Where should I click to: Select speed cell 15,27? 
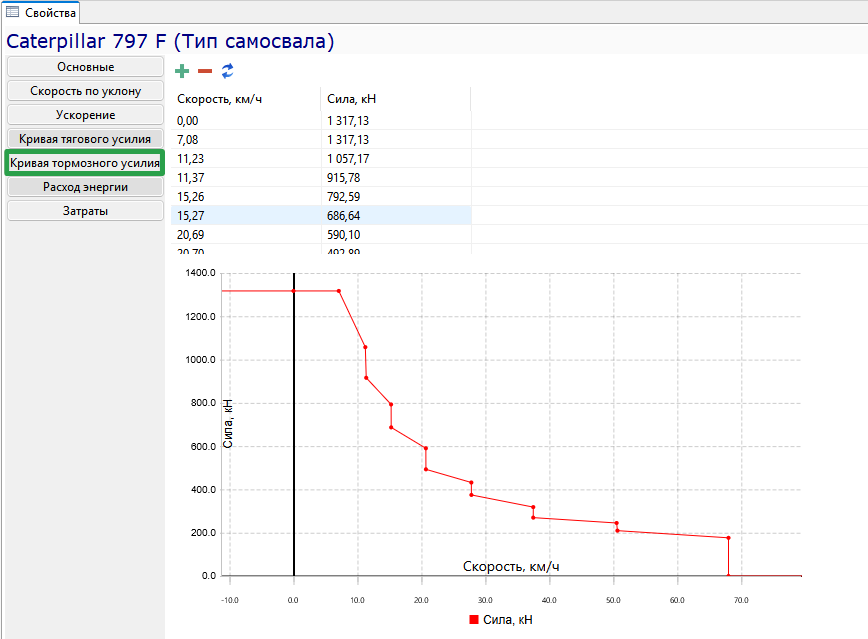(x=246, y=215)
